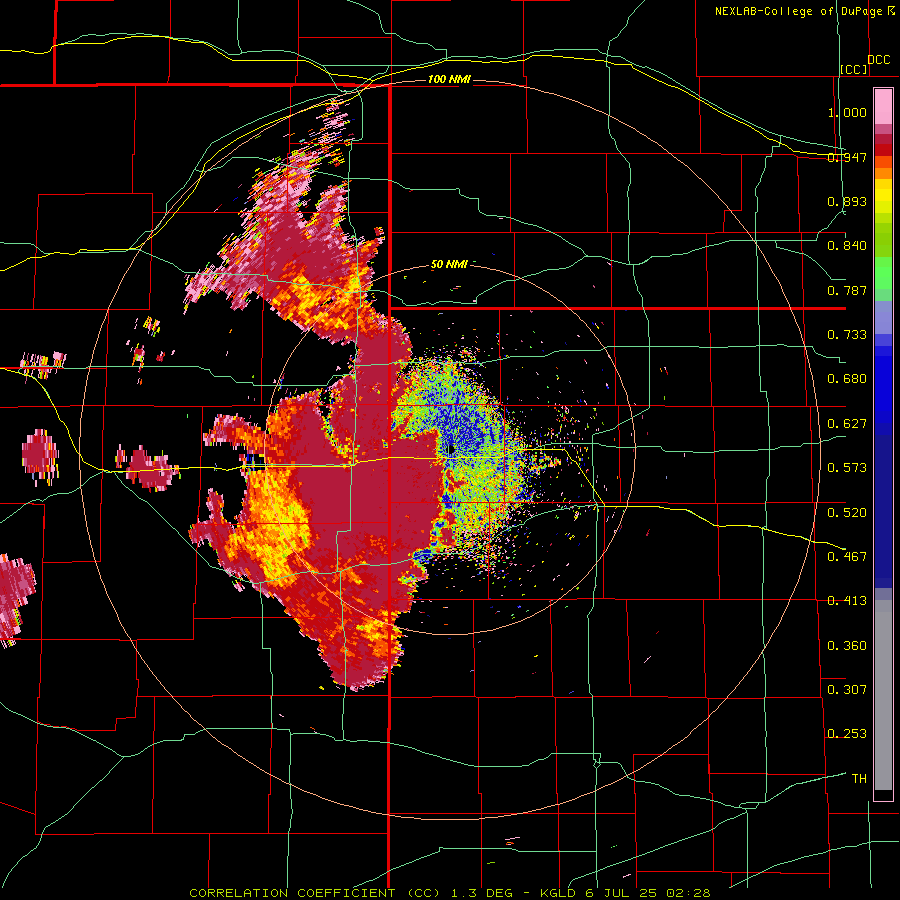
Task: Click the [CC] product label
Action: tap(854, 69)
